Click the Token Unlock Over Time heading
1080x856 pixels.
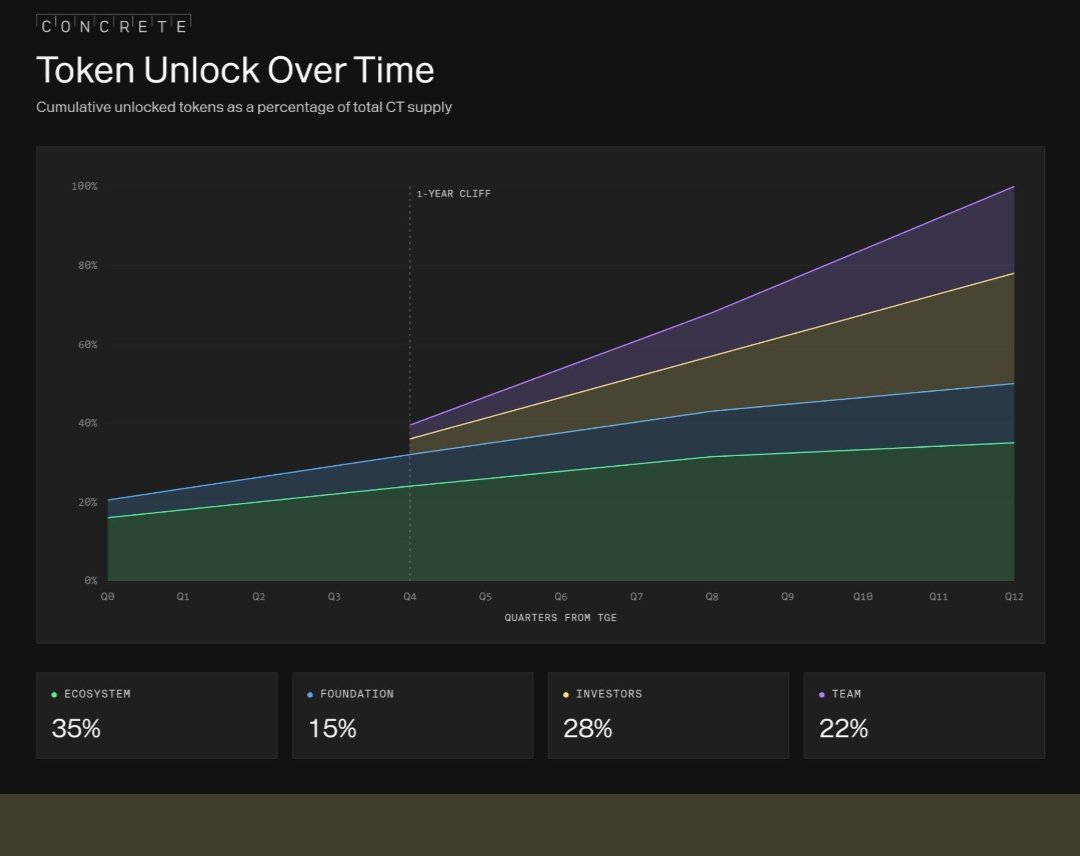[236, 70]
